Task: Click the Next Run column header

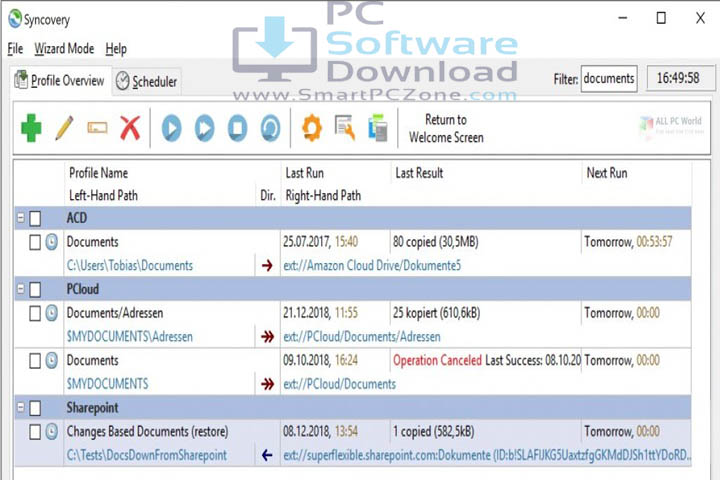Action: point(607,173)
